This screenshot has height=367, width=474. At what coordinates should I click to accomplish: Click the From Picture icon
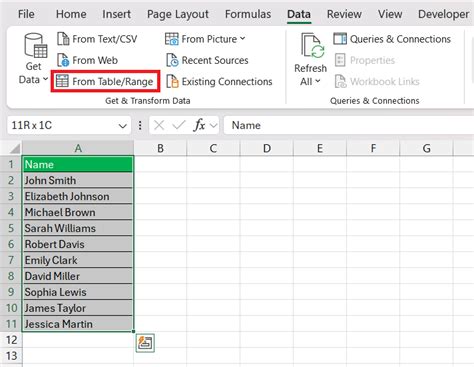pyautogui.click(x=172, y=39)
